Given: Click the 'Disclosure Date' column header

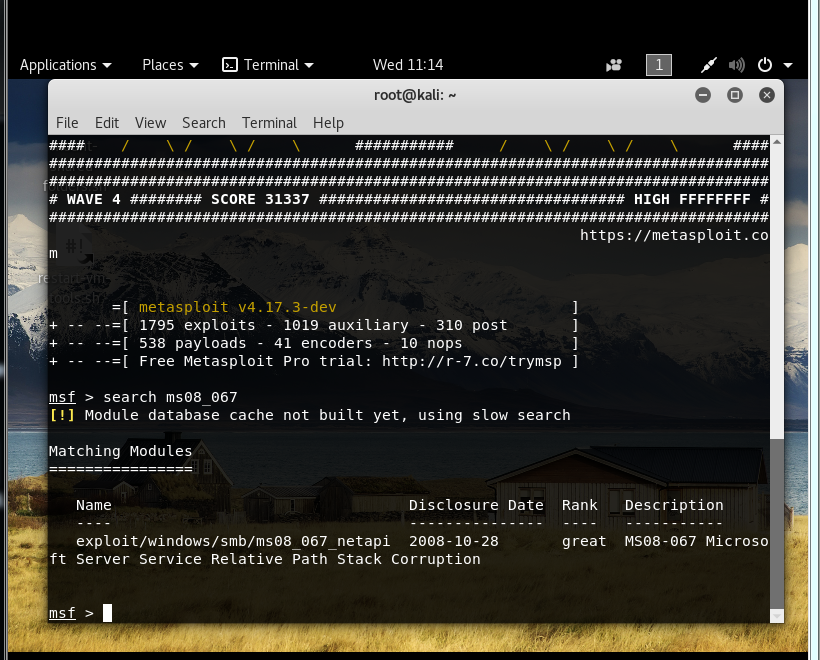Looking at the screenshot, I should tap(476, 505).
